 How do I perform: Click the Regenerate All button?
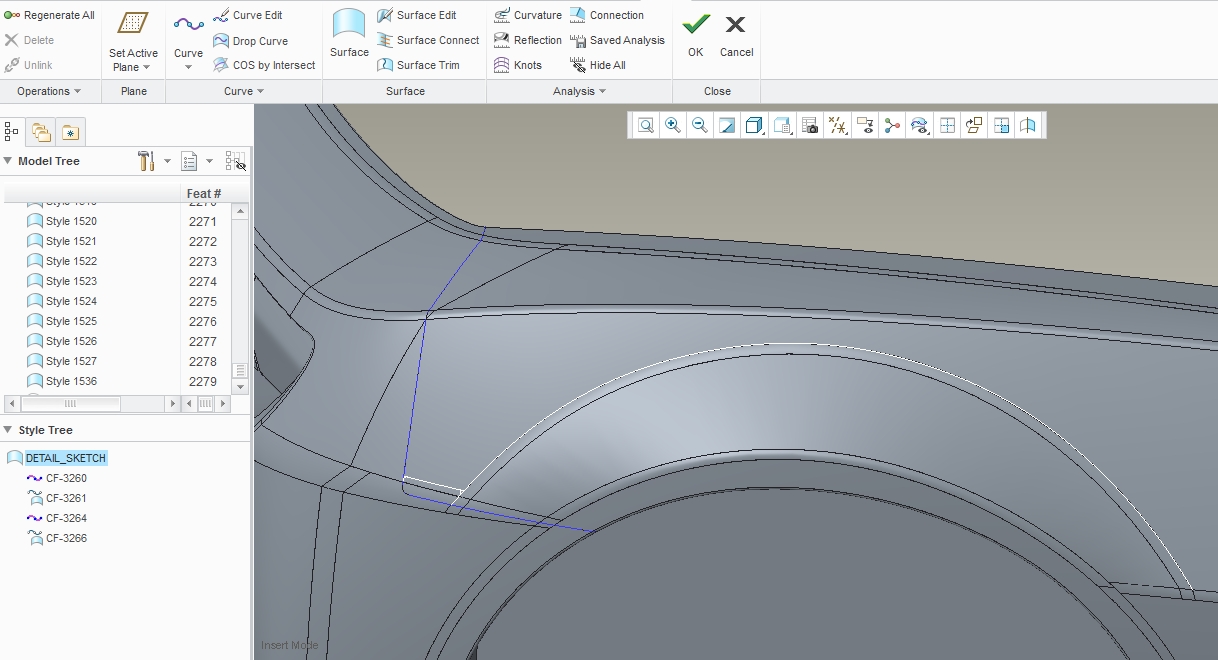coord(49,15)
